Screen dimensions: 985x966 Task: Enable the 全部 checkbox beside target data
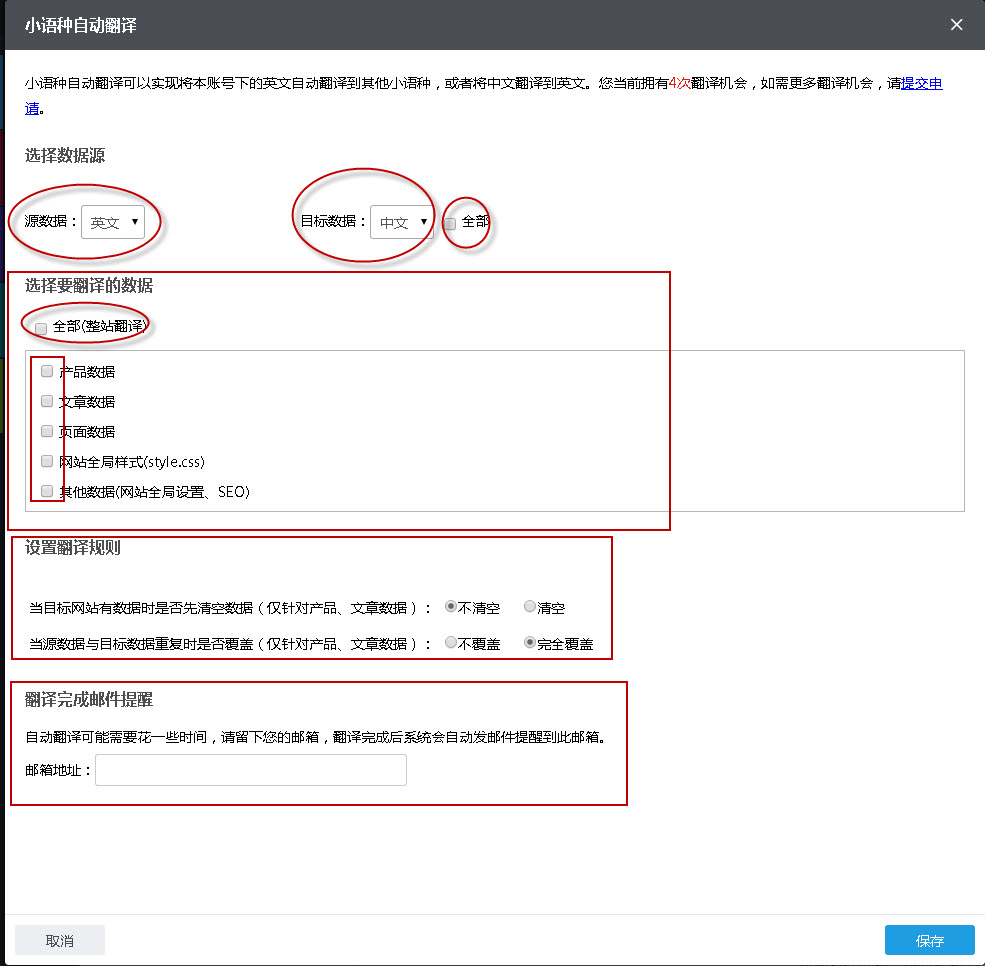pos(449,223)
